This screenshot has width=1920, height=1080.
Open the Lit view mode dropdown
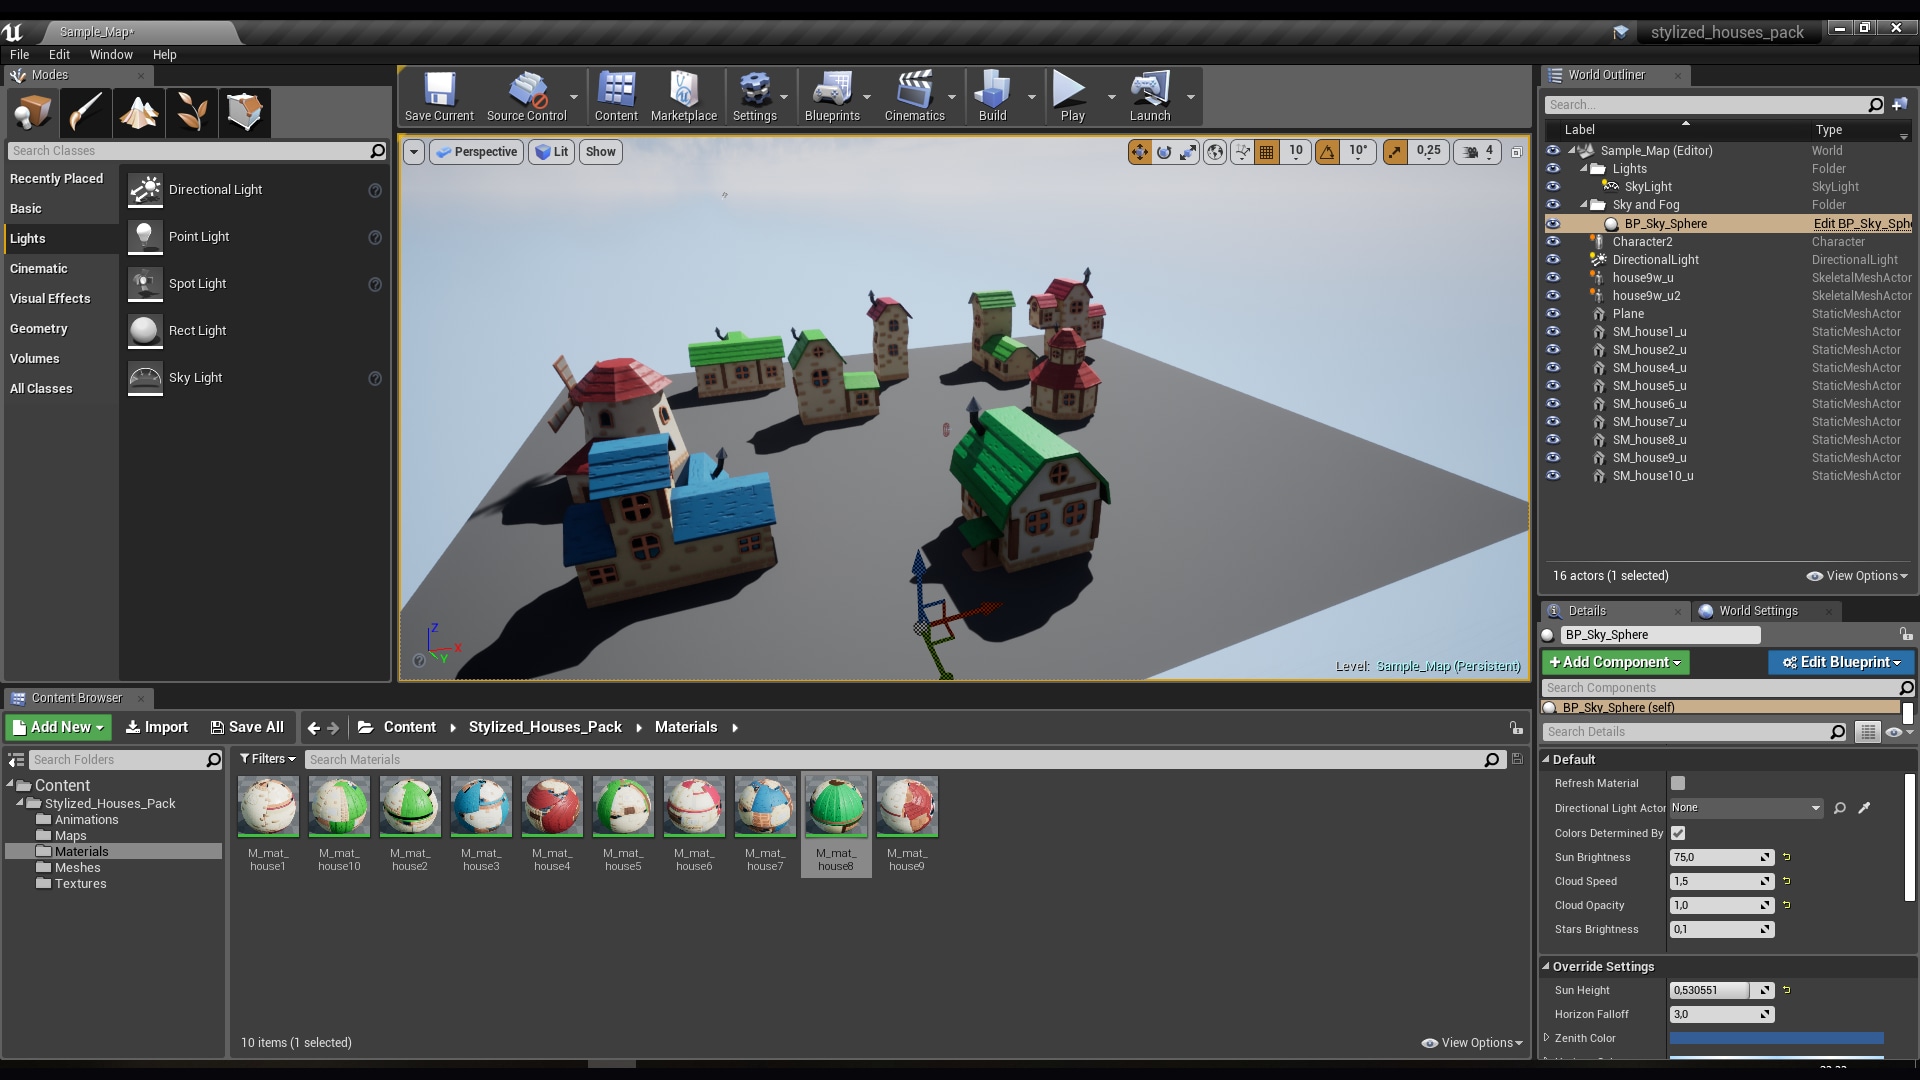pyautogui.click(x=551, y=152)
